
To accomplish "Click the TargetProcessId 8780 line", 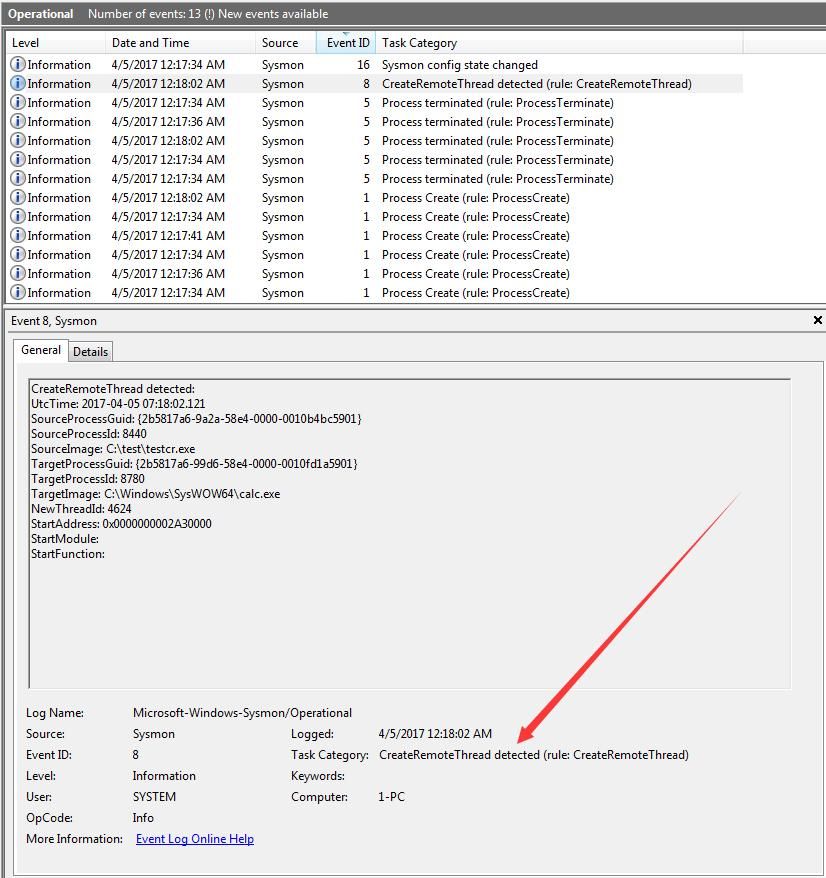I will 87,479.
